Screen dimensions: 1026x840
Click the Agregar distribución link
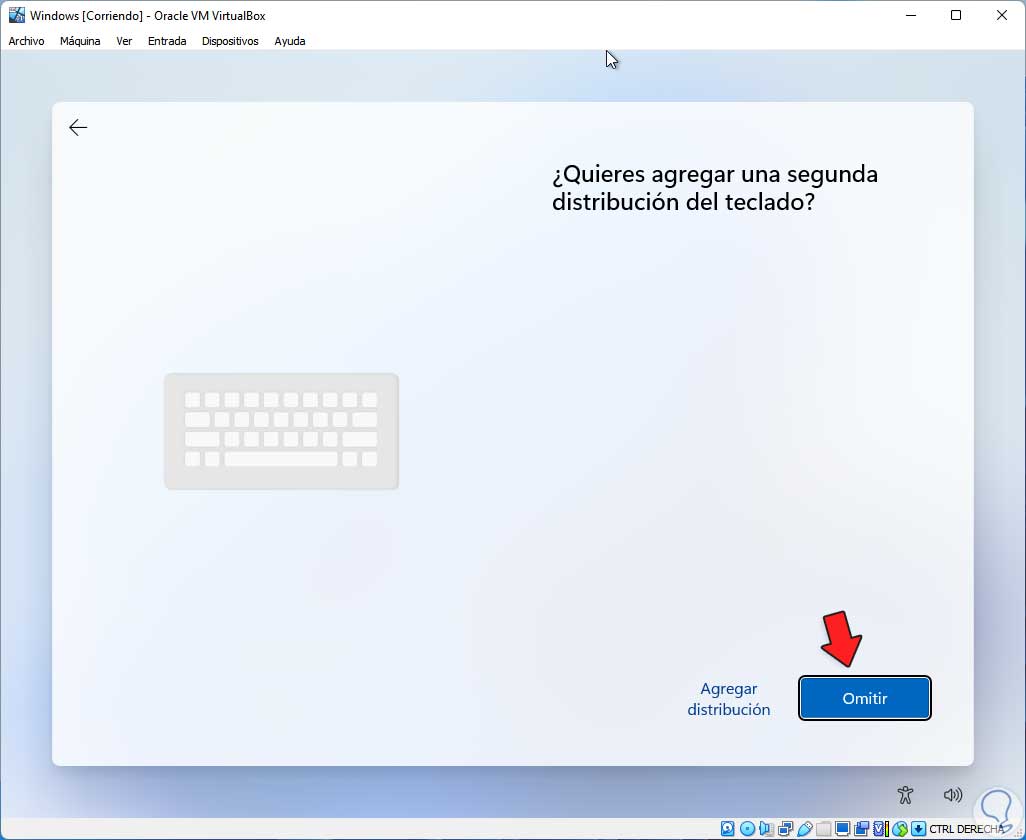[728, 699]
